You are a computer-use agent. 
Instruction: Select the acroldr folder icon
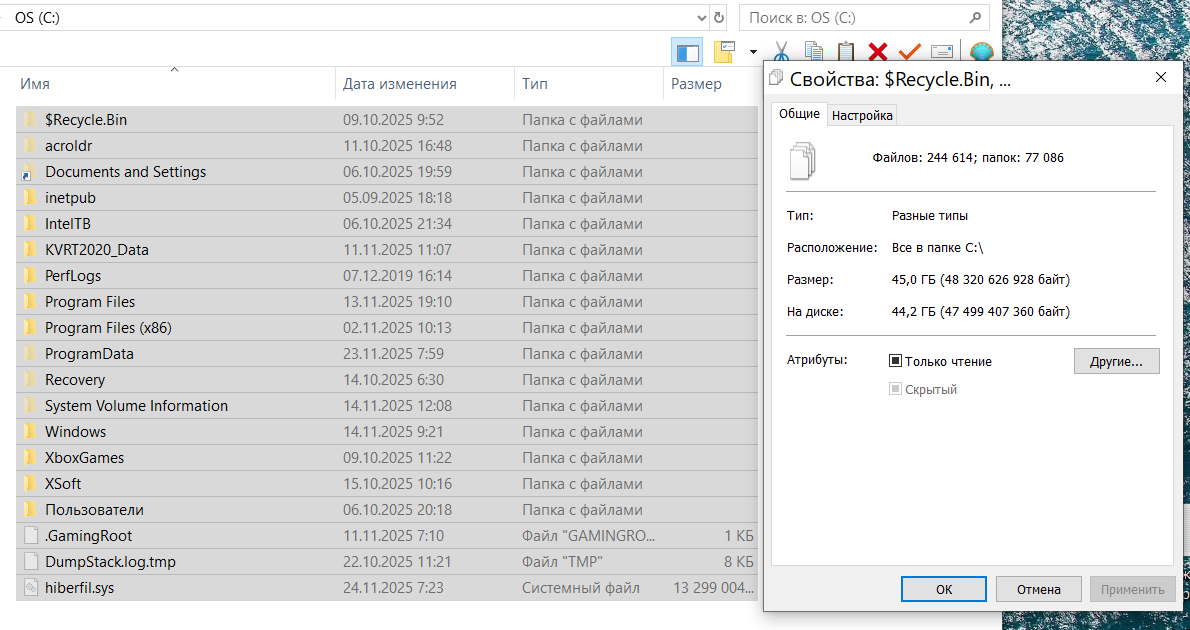click(x=30, y=145)
